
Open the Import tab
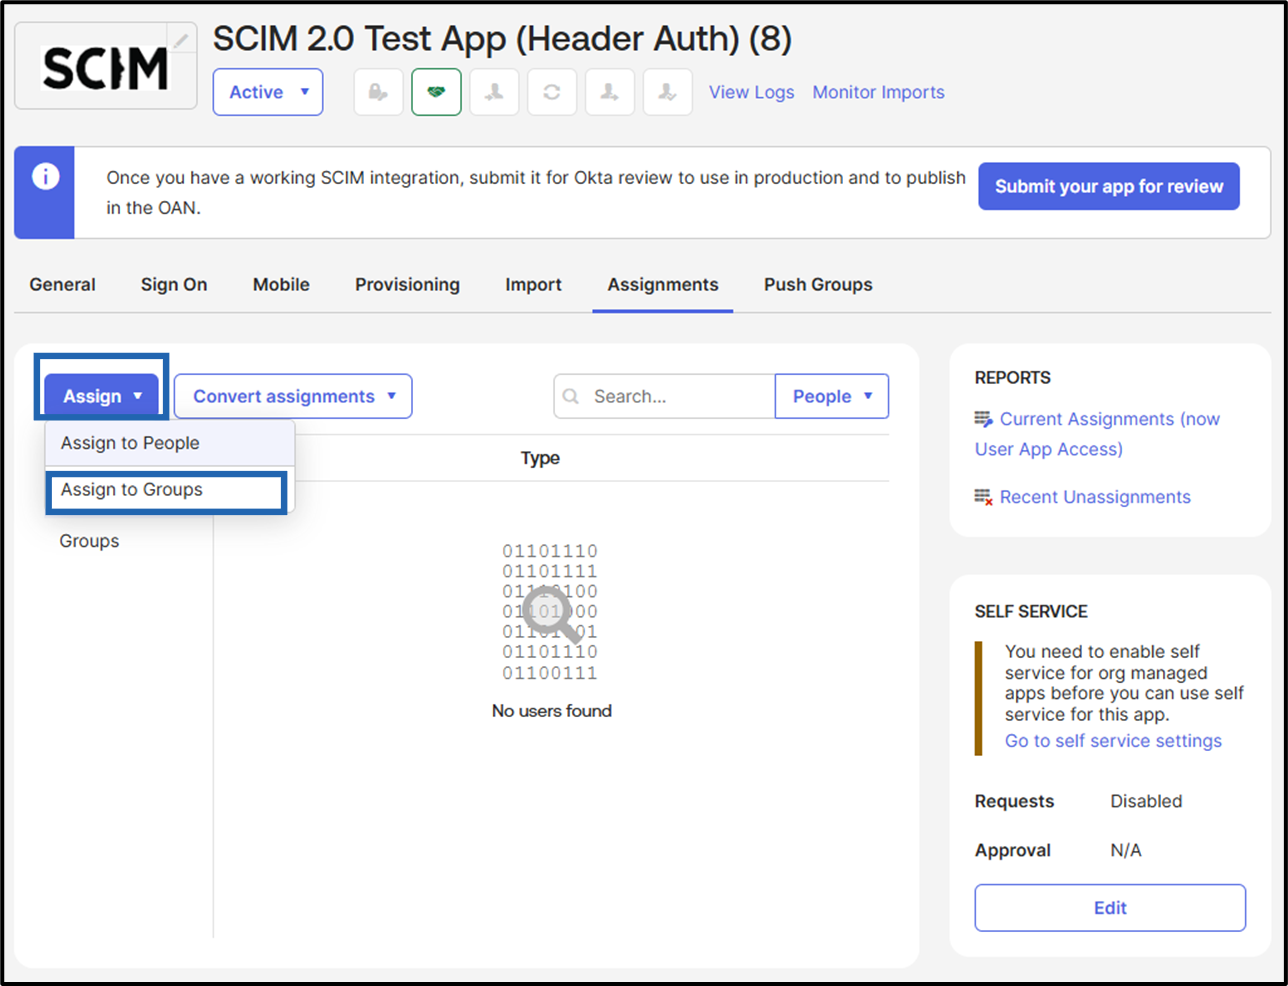(533, 285)
